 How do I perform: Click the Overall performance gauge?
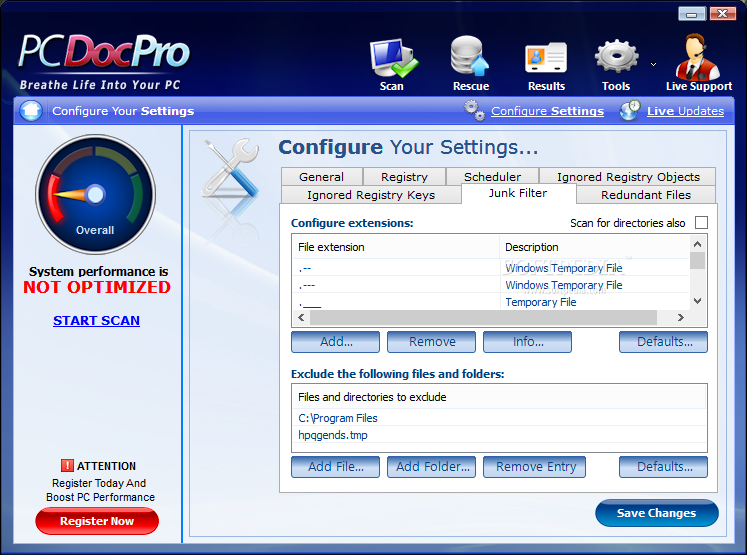tap(95, 194)
